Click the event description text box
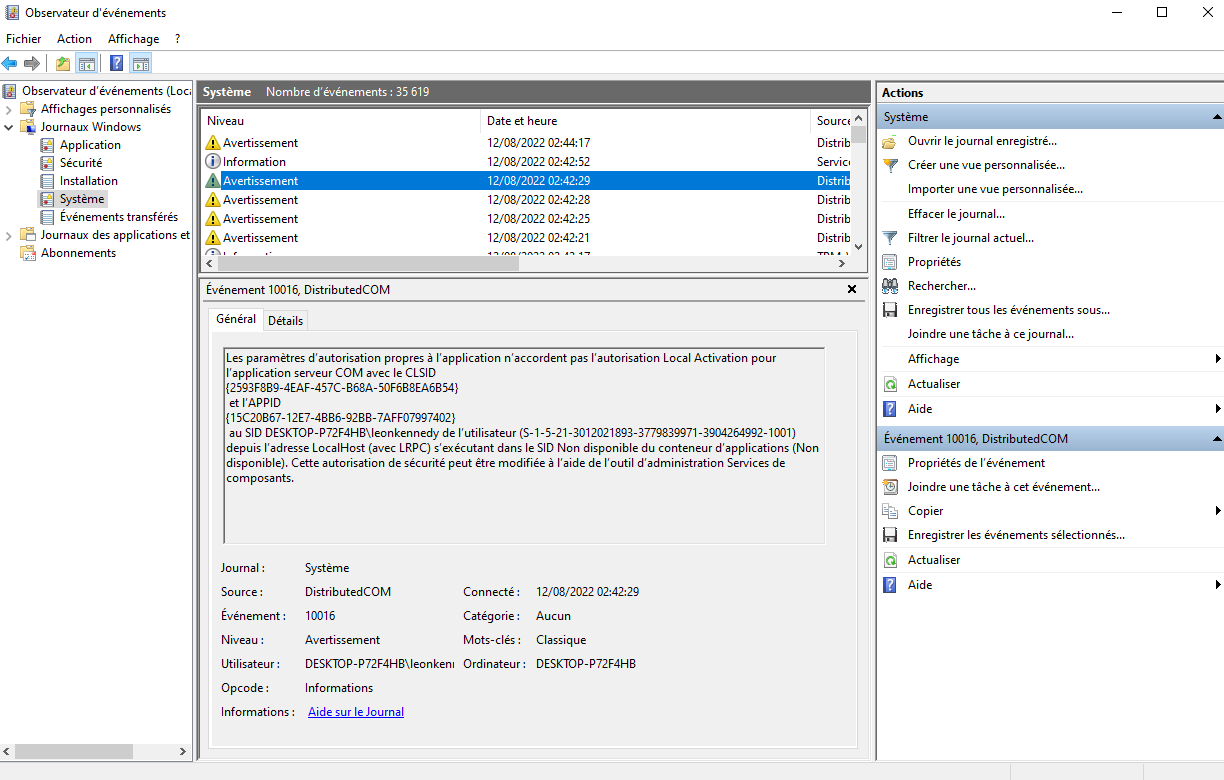The height and width of the screenshot is (780, 1224). (x=524, y=446)
